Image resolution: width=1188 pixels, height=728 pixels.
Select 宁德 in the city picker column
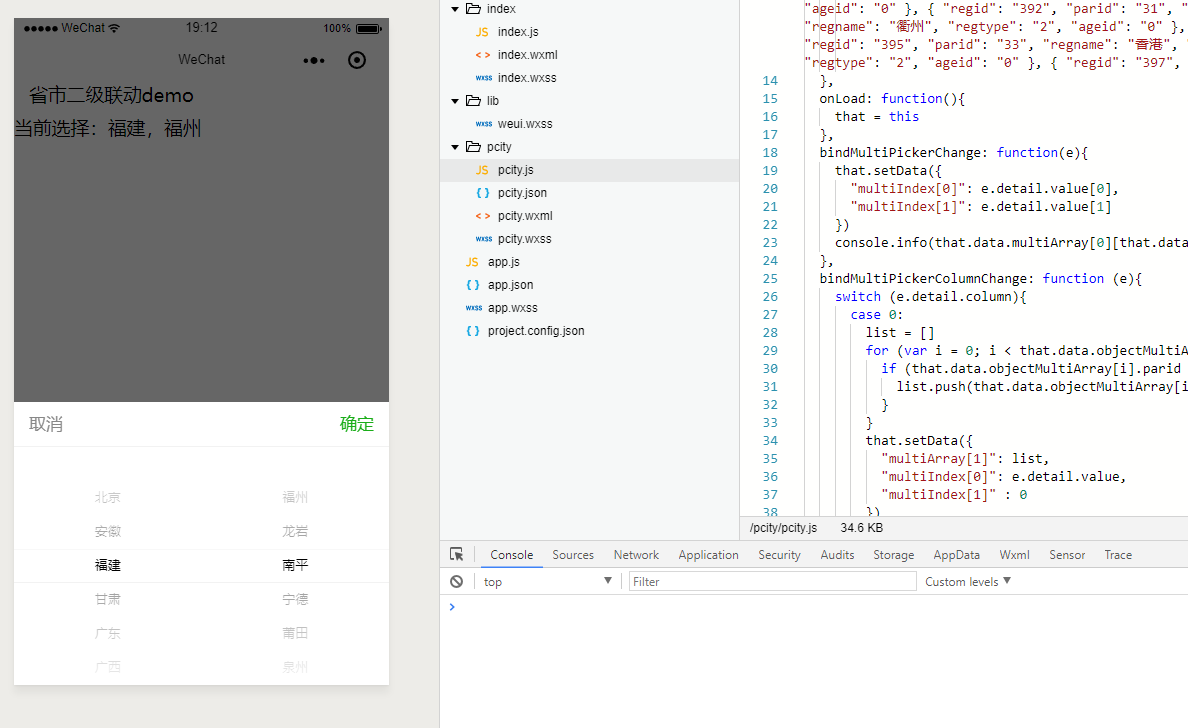pyautogui.click(x=295, y=599)
